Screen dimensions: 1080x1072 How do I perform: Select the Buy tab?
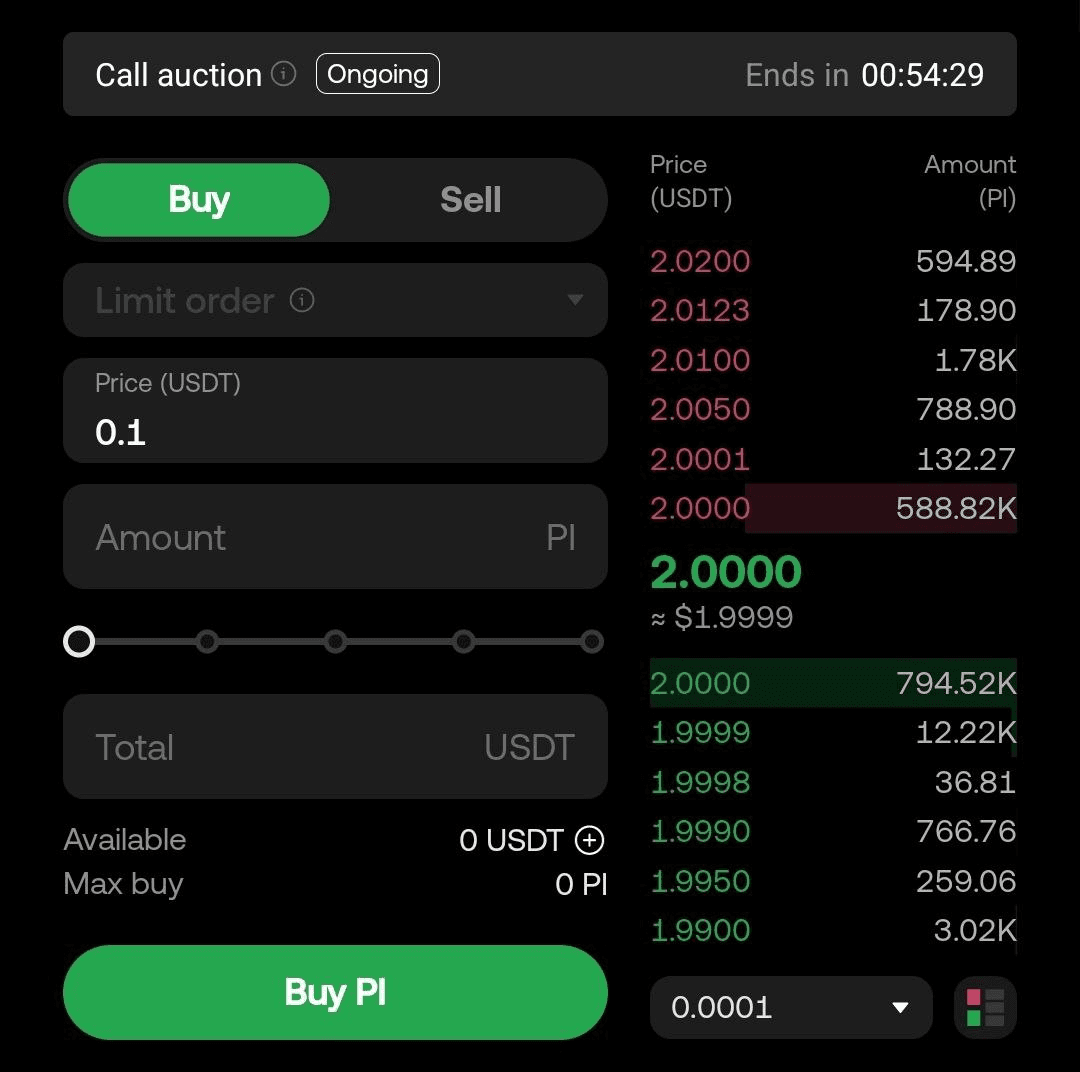click(x=197, y=199)
